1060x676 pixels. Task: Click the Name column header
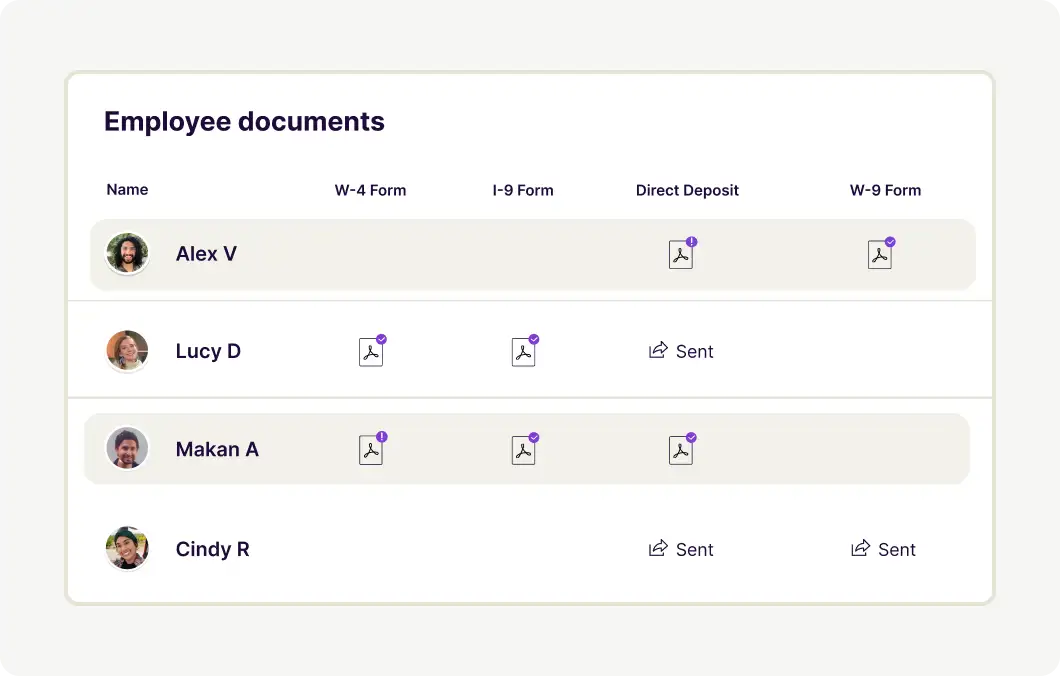click(x=127, y=189)
